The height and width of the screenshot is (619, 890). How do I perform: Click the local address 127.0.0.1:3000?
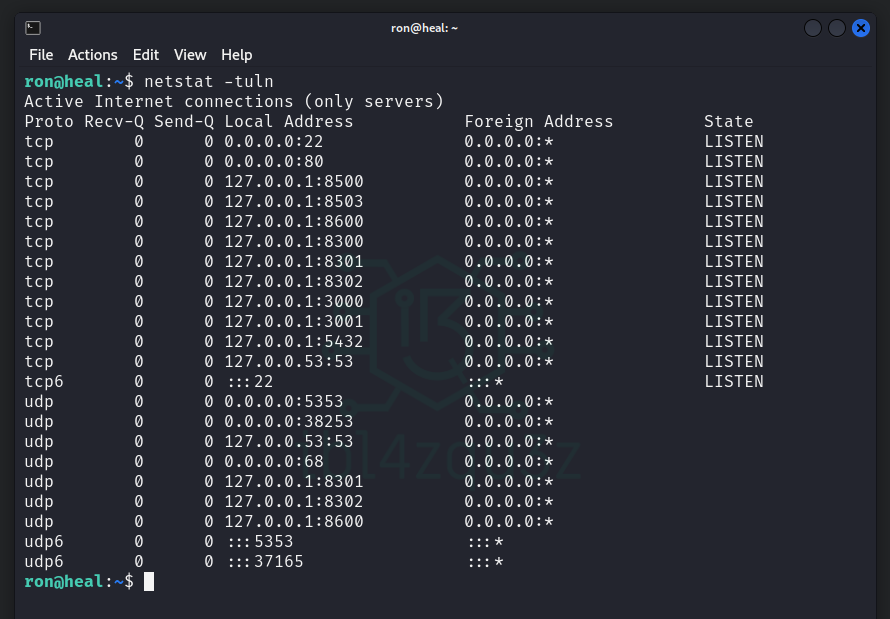[x=294, y=301]
